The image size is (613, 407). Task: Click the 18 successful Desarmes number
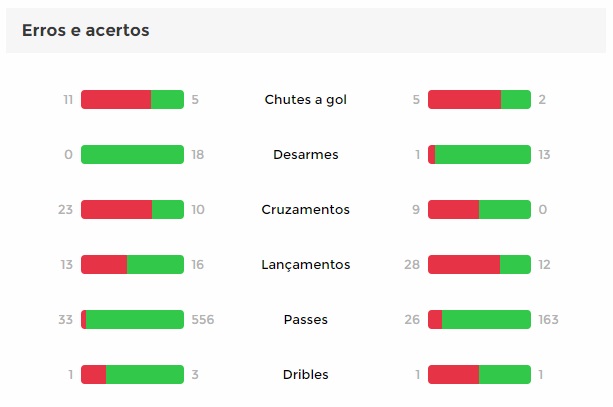(198, 155)
